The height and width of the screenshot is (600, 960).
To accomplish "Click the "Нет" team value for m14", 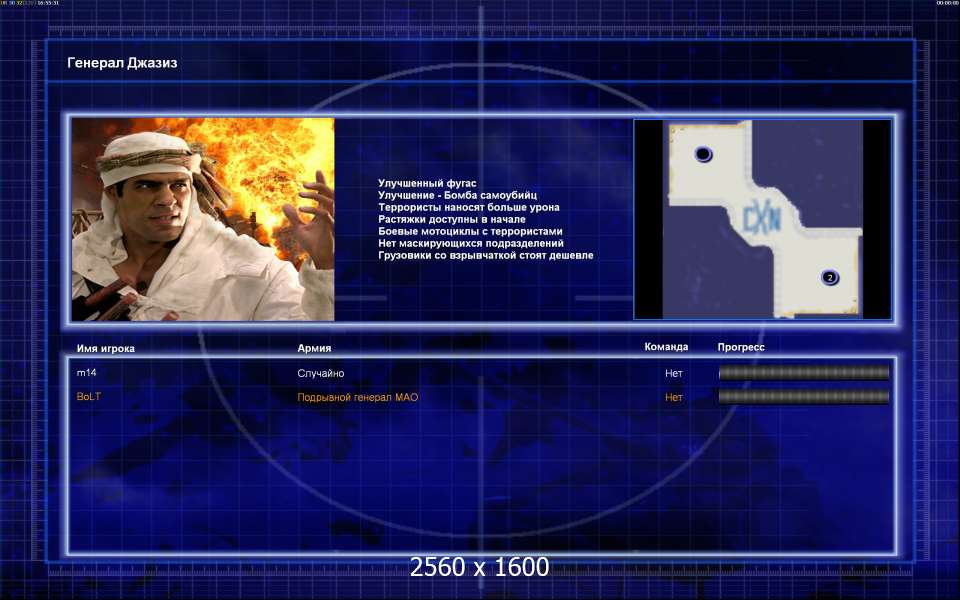I will click(674, 373).
